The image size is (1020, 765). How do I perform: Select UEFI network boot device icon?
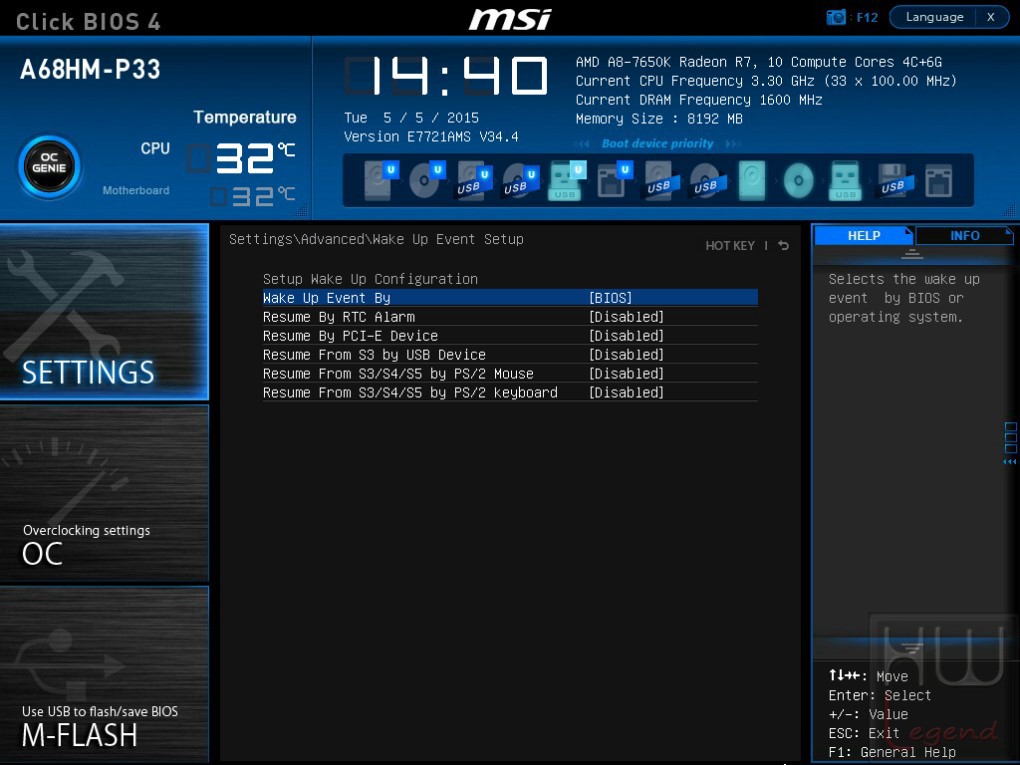(x=614, y=180)
